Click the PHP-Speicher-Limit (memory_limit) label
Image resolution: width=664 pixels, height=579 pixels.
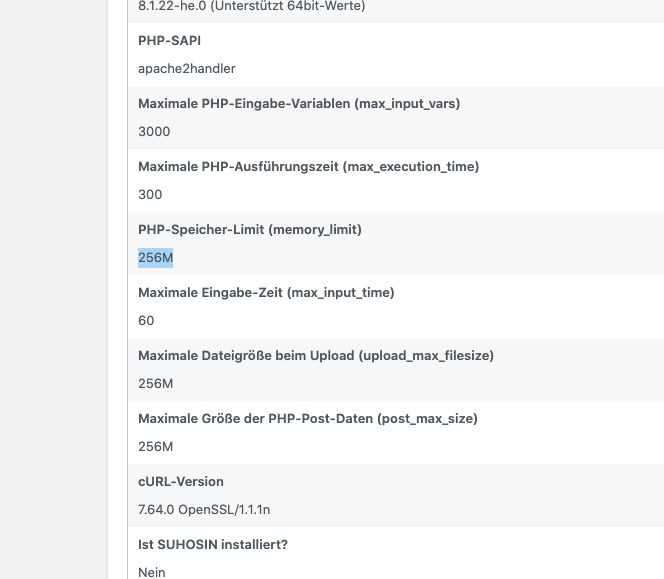[x=250, y=230]
